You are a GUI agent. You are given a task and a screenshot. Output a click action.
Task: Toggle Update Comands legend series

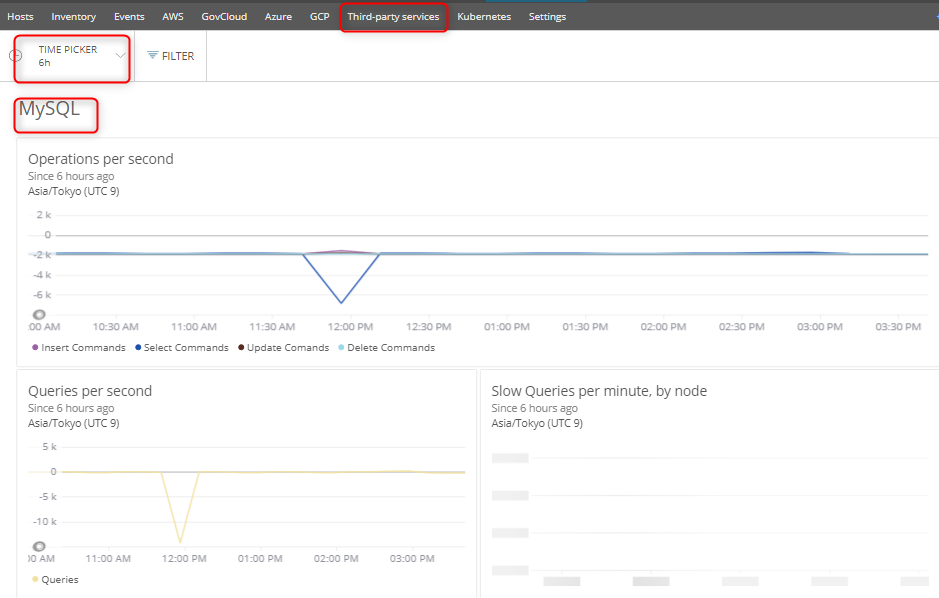[x=283, y=348]
